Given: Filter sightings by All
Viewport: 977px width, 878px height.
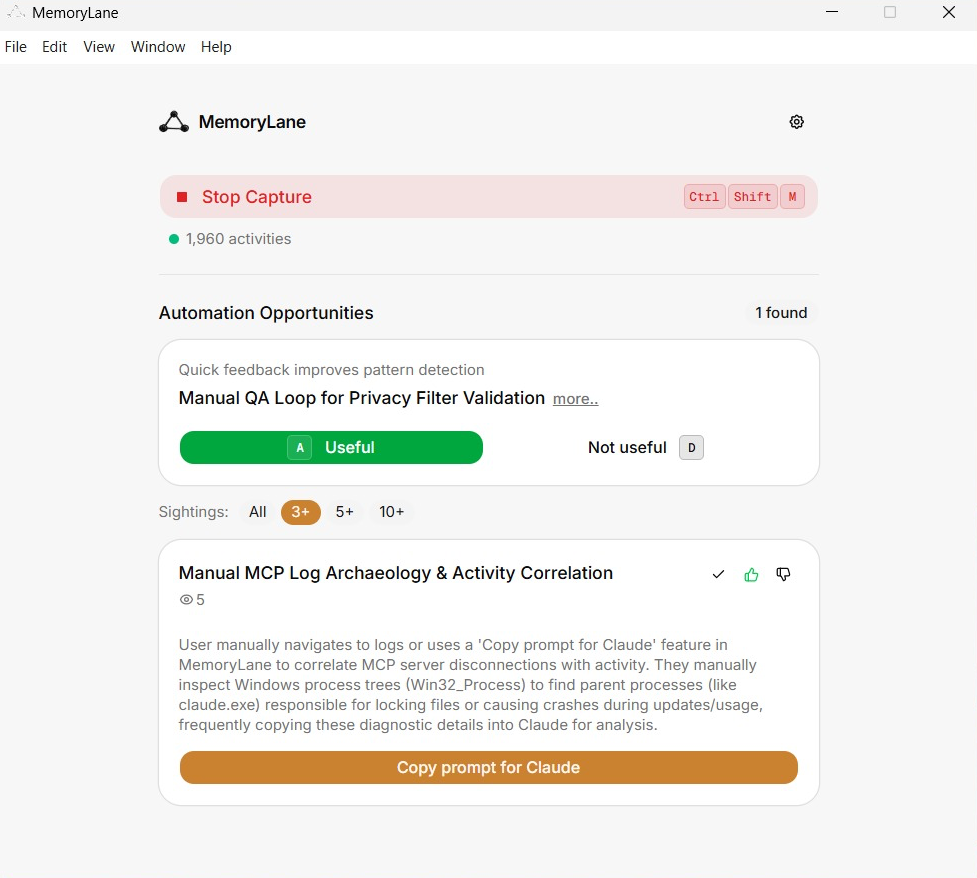Looking at the screenshot, I should [258, 512].
